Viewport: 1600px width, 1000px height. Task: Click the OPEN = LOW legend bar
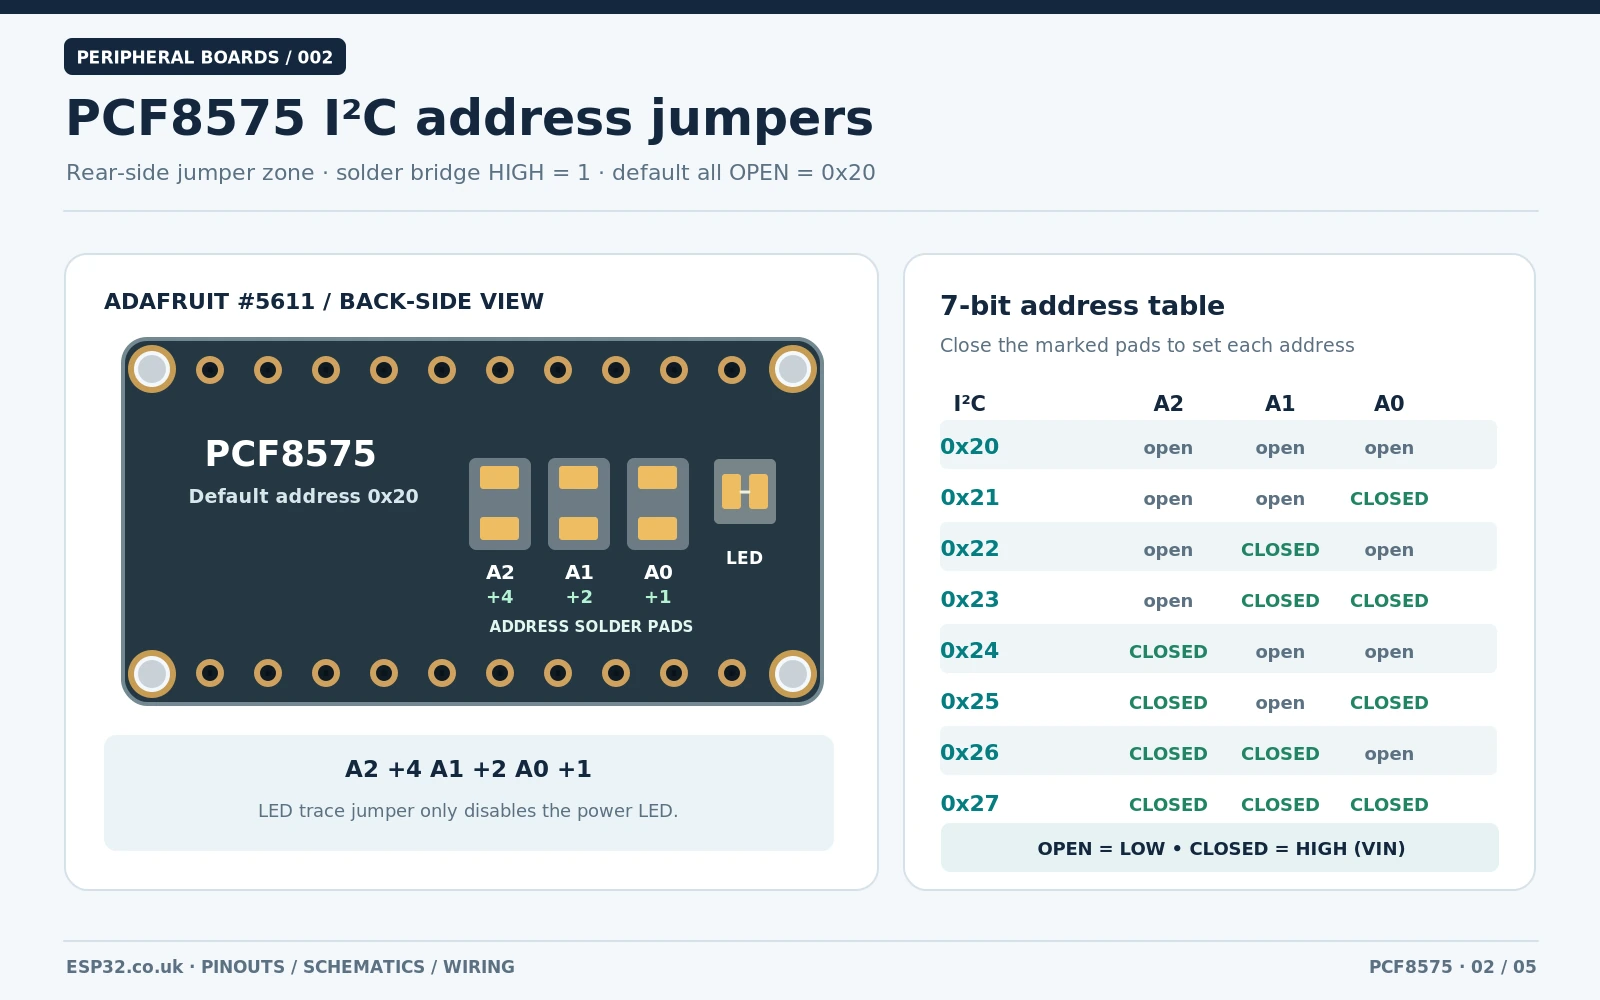pos(1220,848)
